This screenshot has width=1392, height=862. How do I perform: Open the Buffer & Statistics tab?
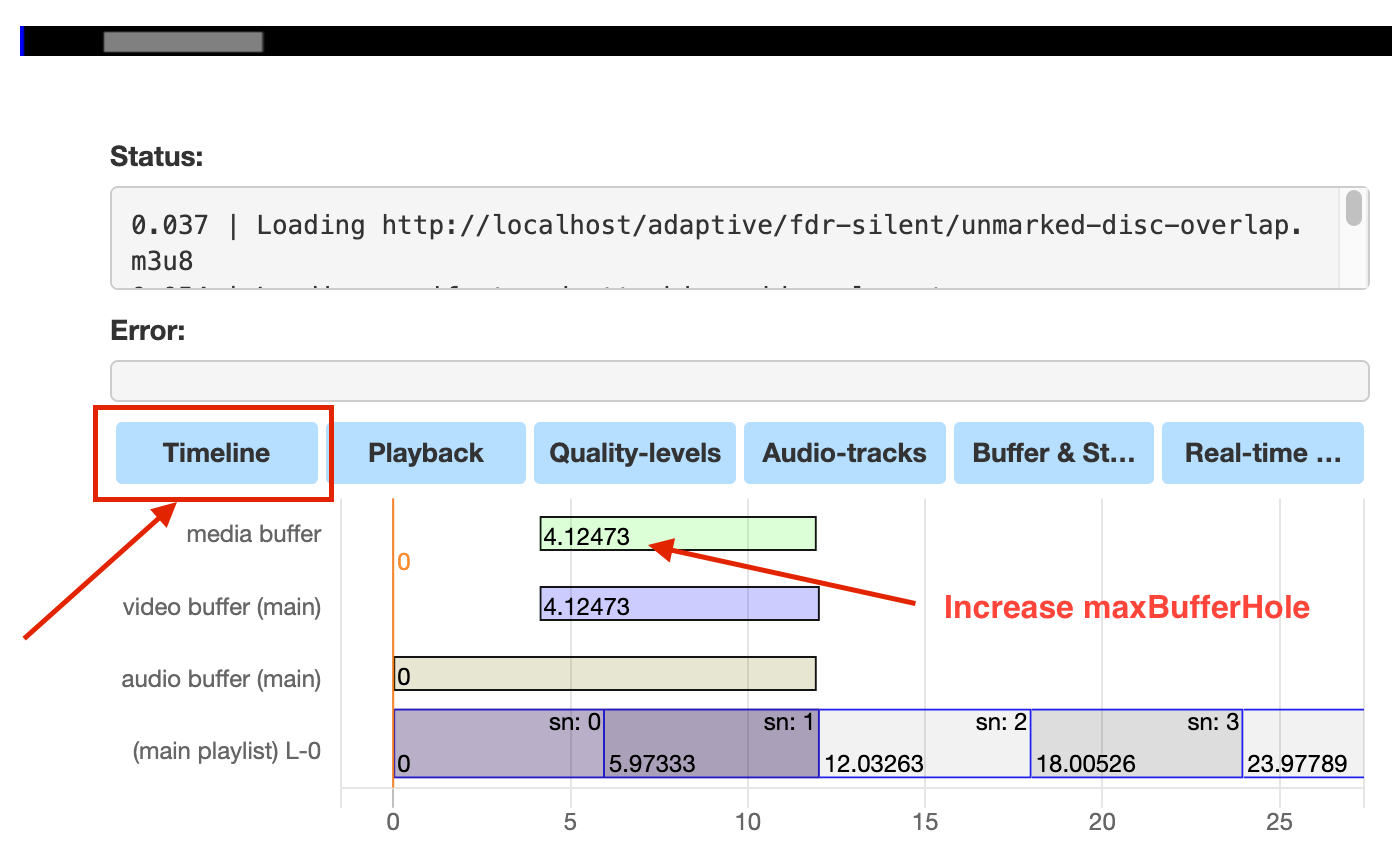click(1053, 452)
